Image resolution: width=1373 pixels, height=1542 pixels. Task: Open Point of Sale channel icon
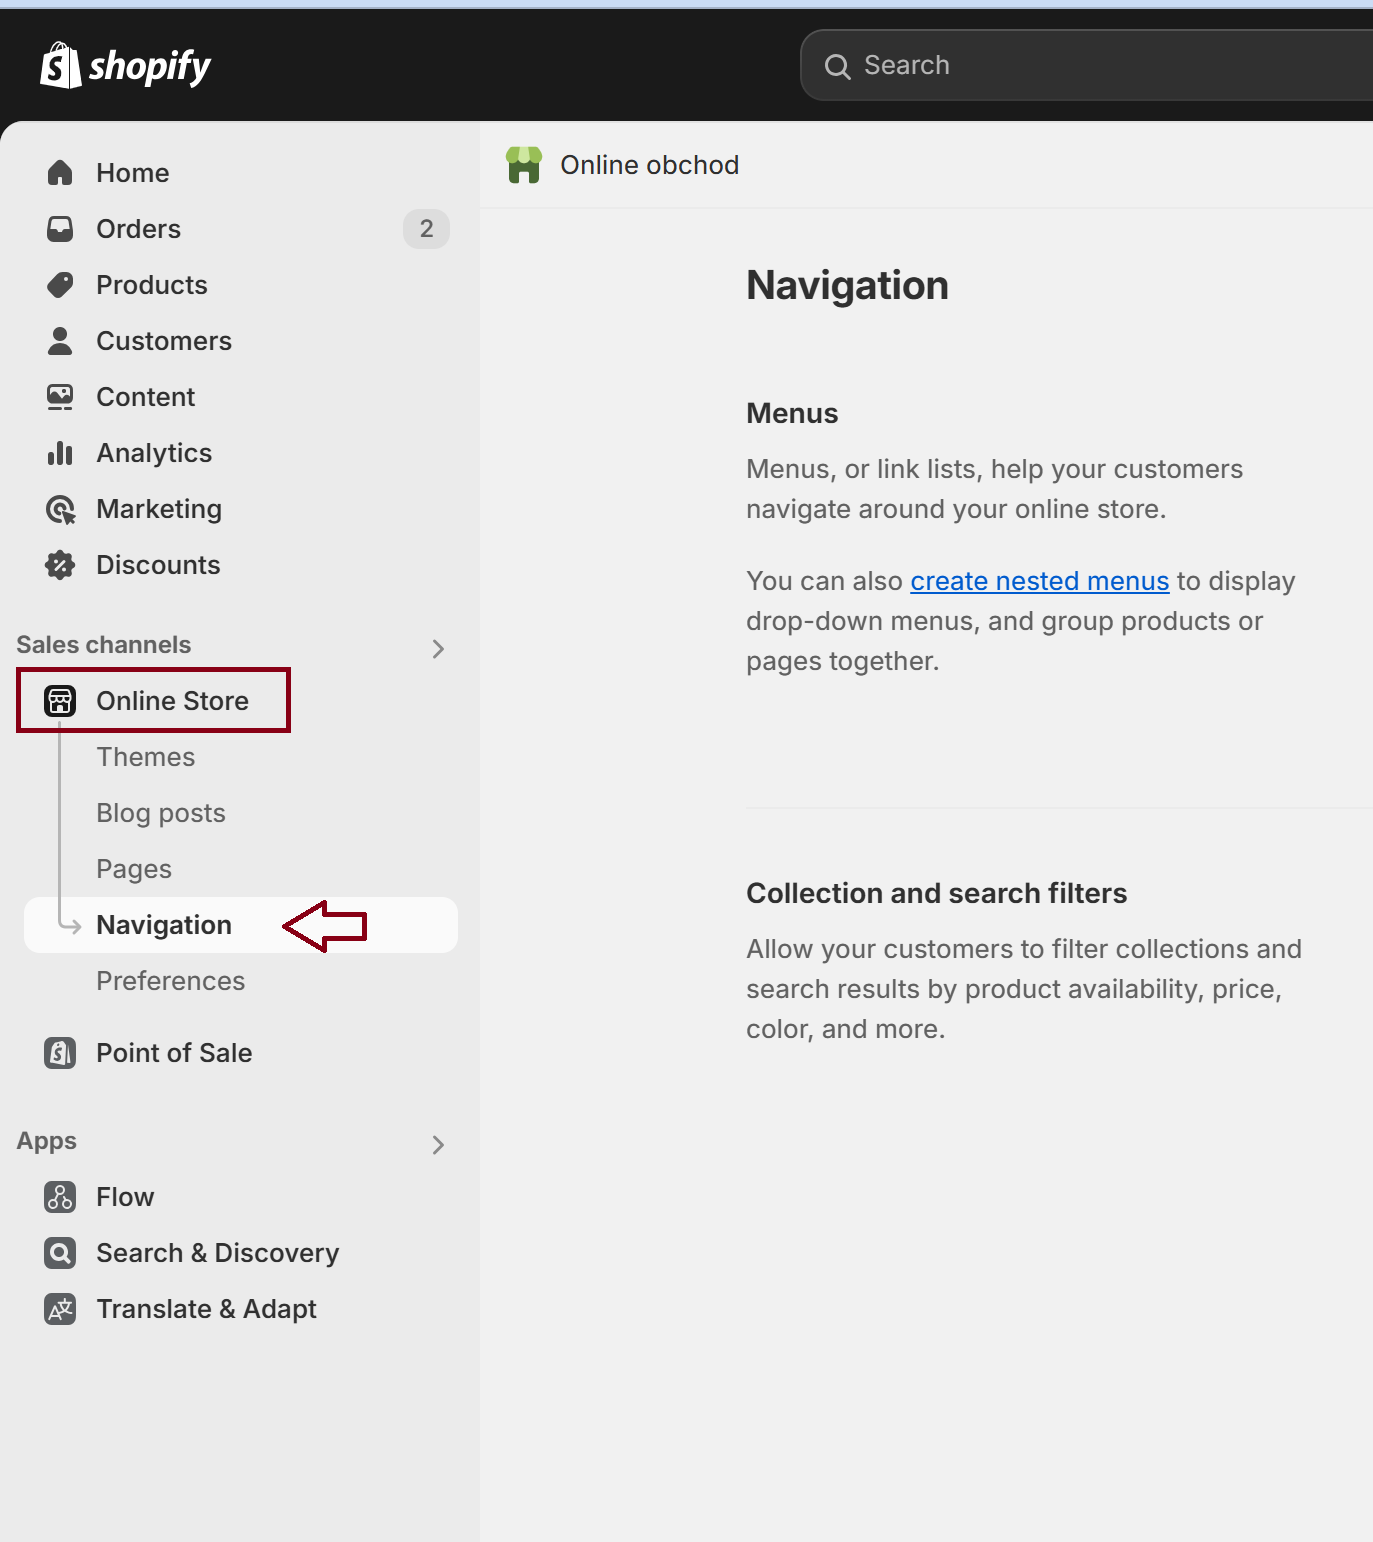point(60,1052)
